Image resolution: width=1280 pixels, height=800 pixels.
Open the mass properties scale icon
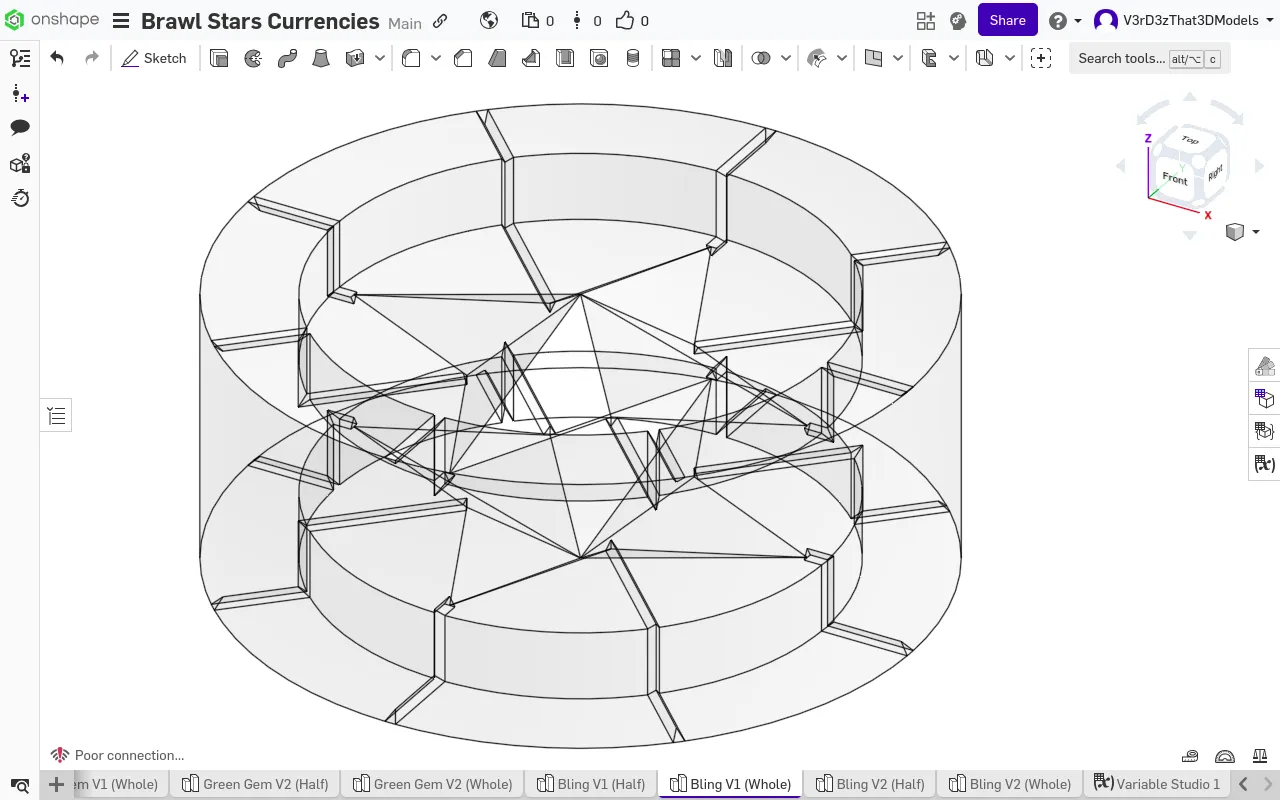(x=1260, y=756)
